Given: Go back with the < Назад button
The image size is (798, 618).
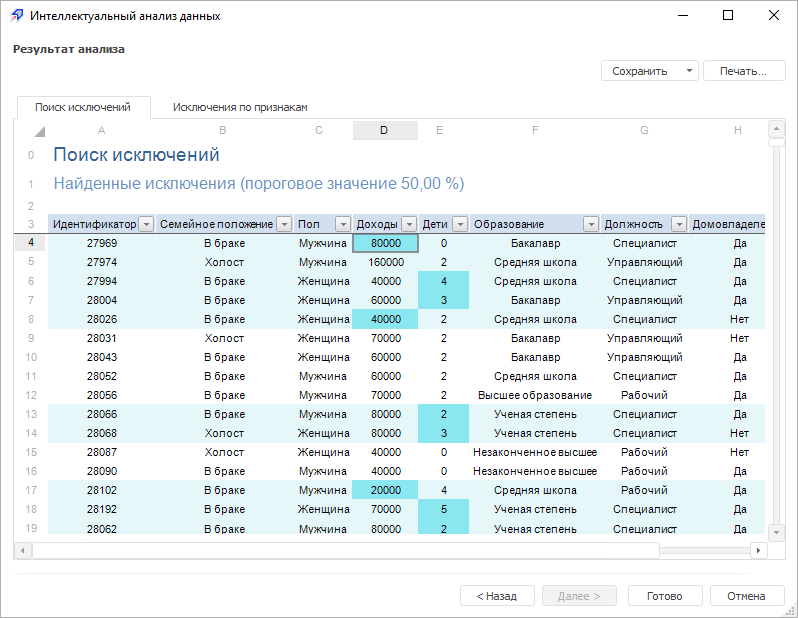Looking at the screenshot, I should tap(497, 596).
